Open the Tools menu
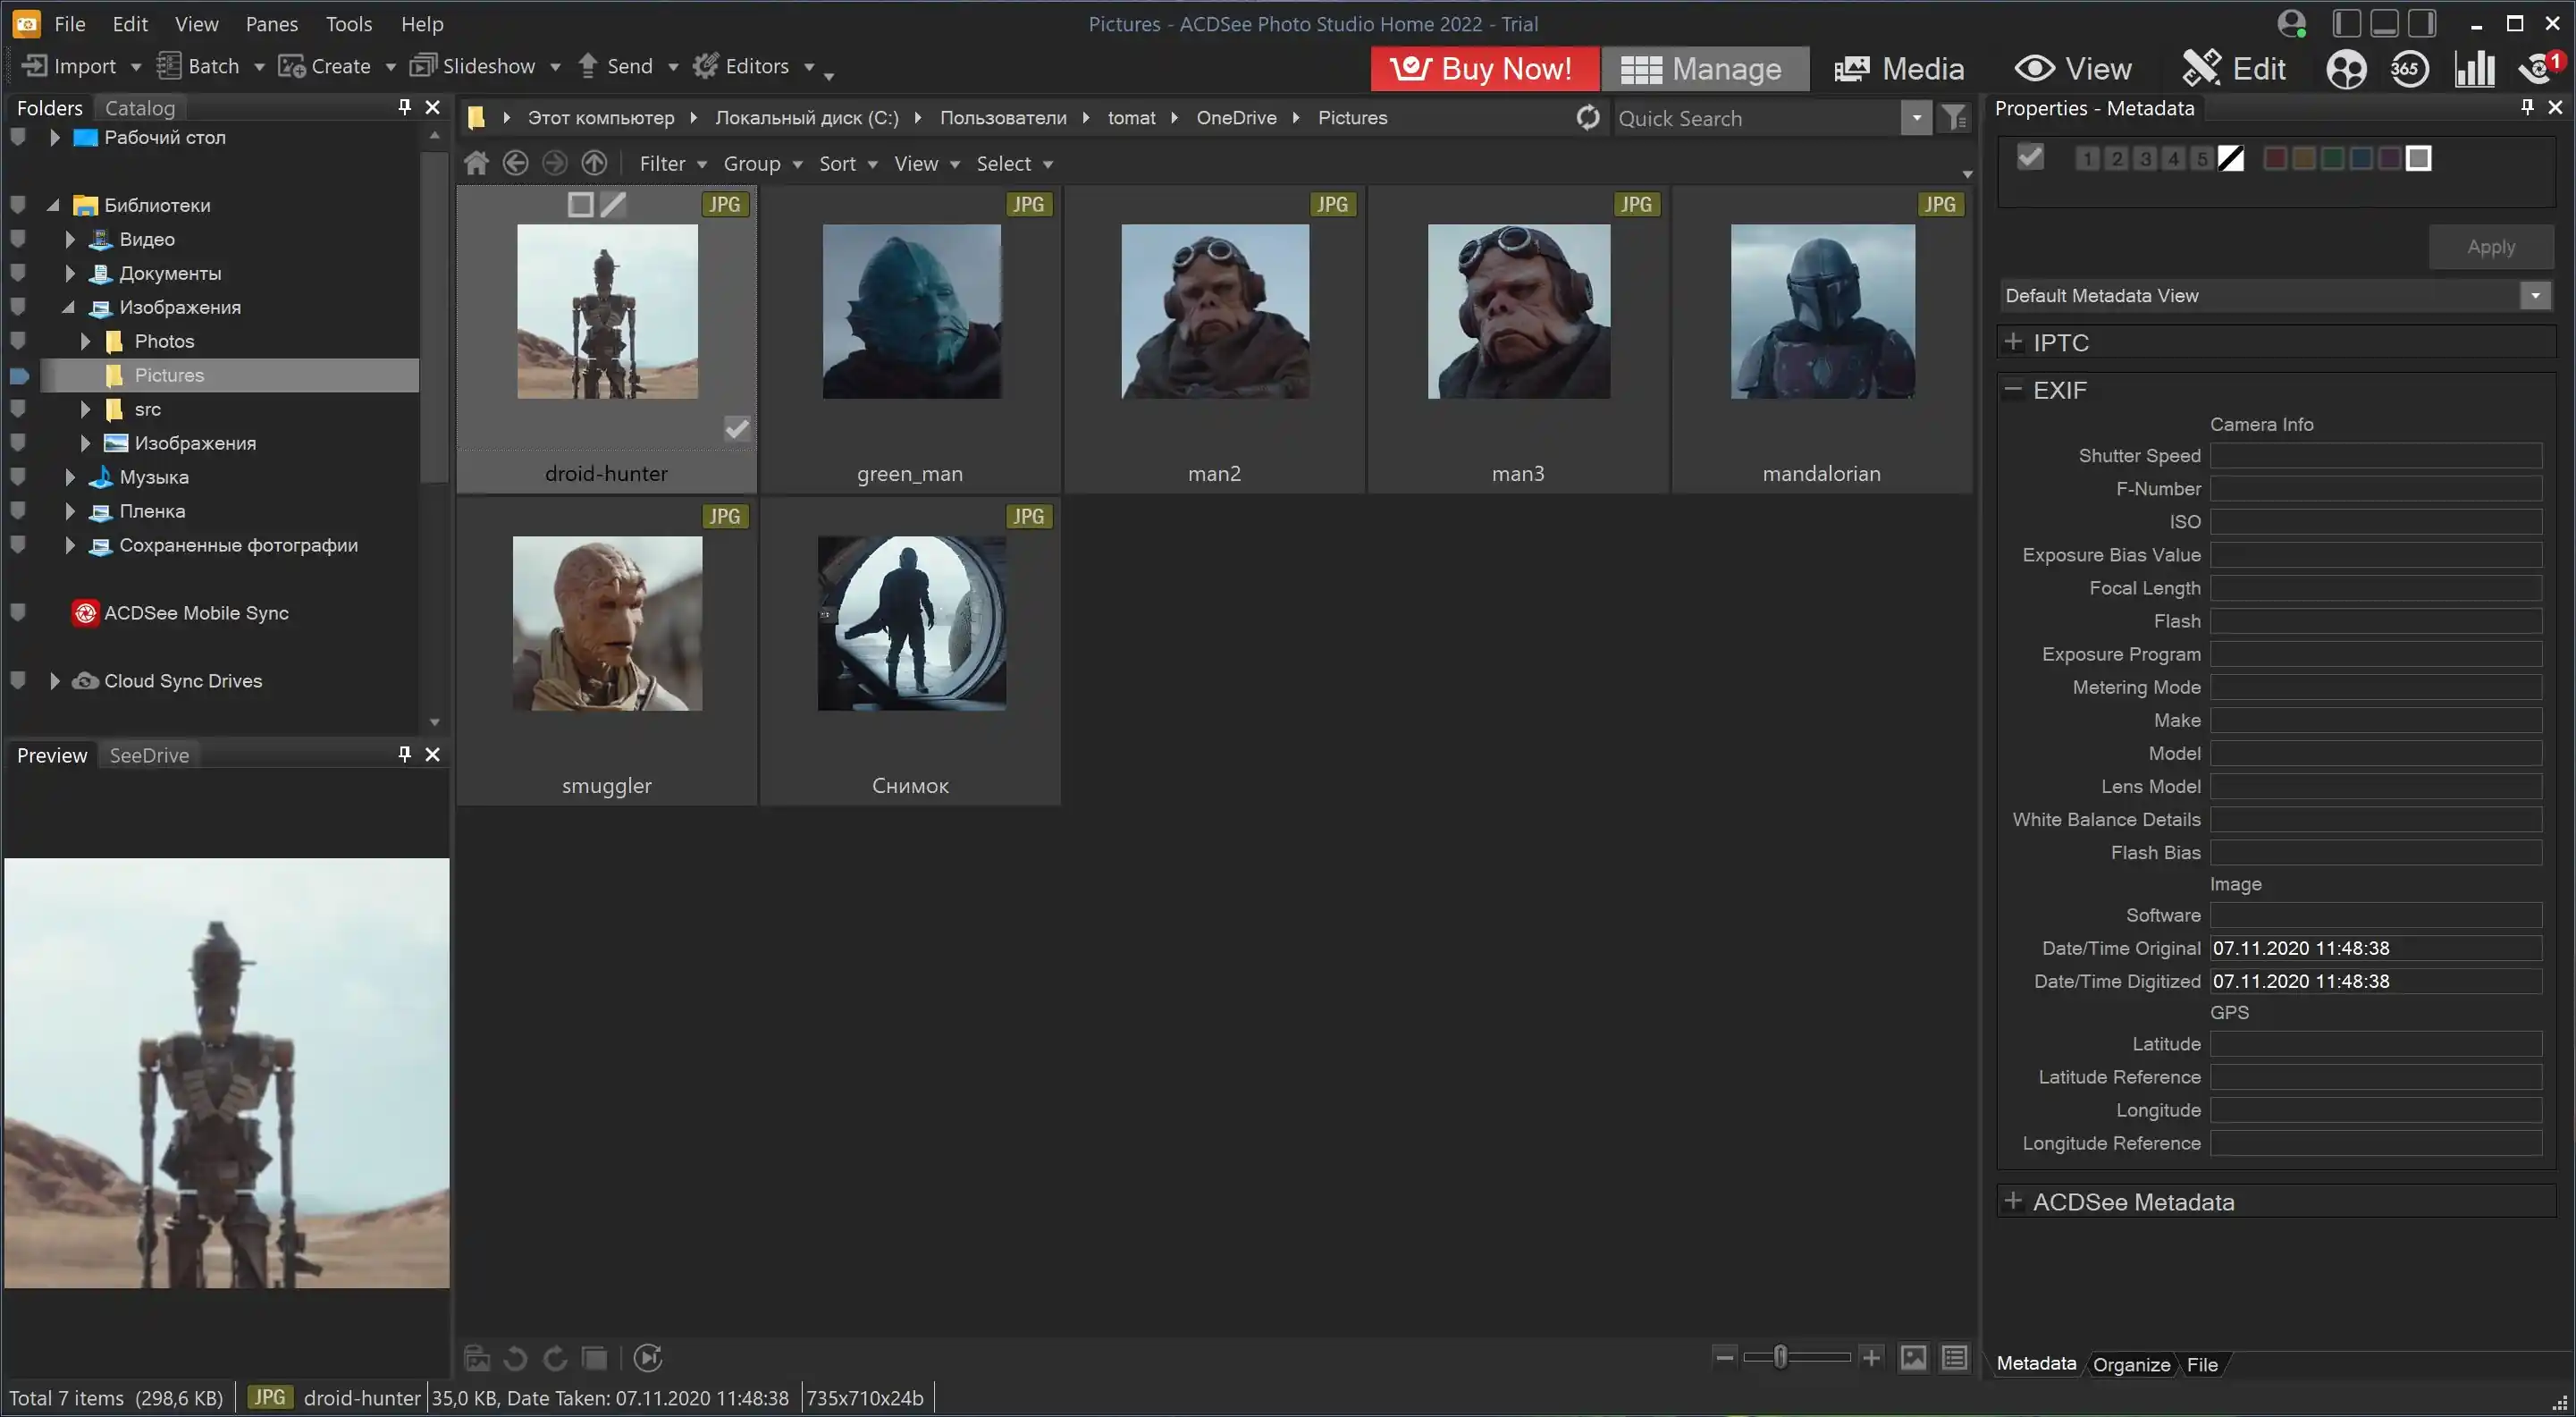 [348, 24]
